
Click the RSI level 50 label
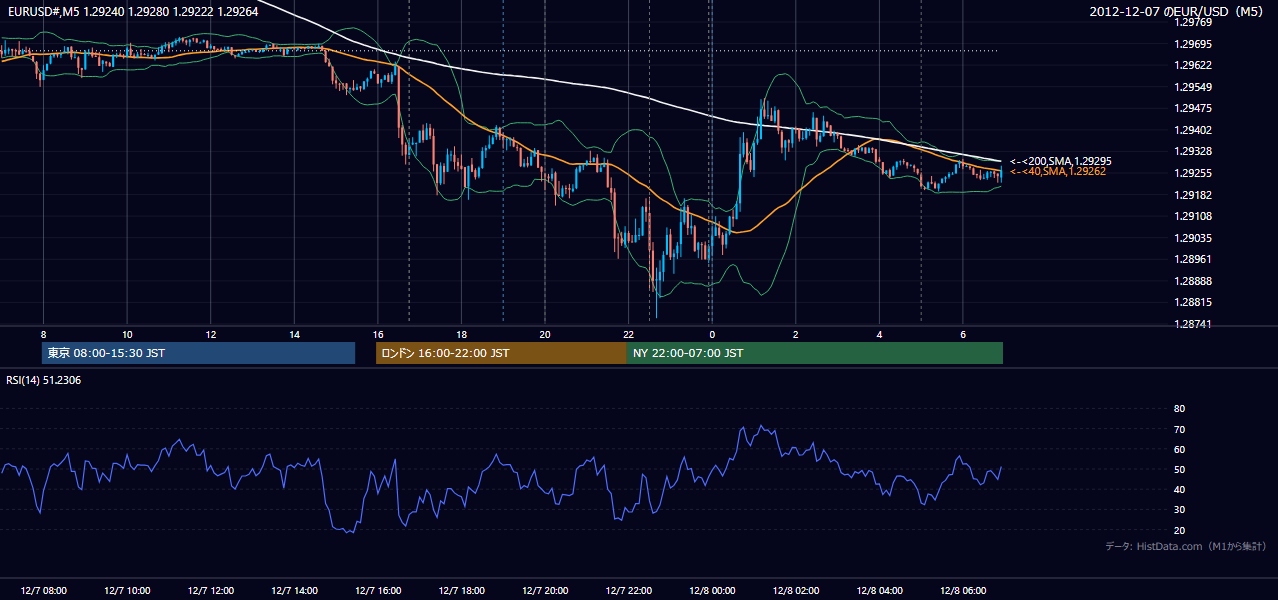point(1179,470)
